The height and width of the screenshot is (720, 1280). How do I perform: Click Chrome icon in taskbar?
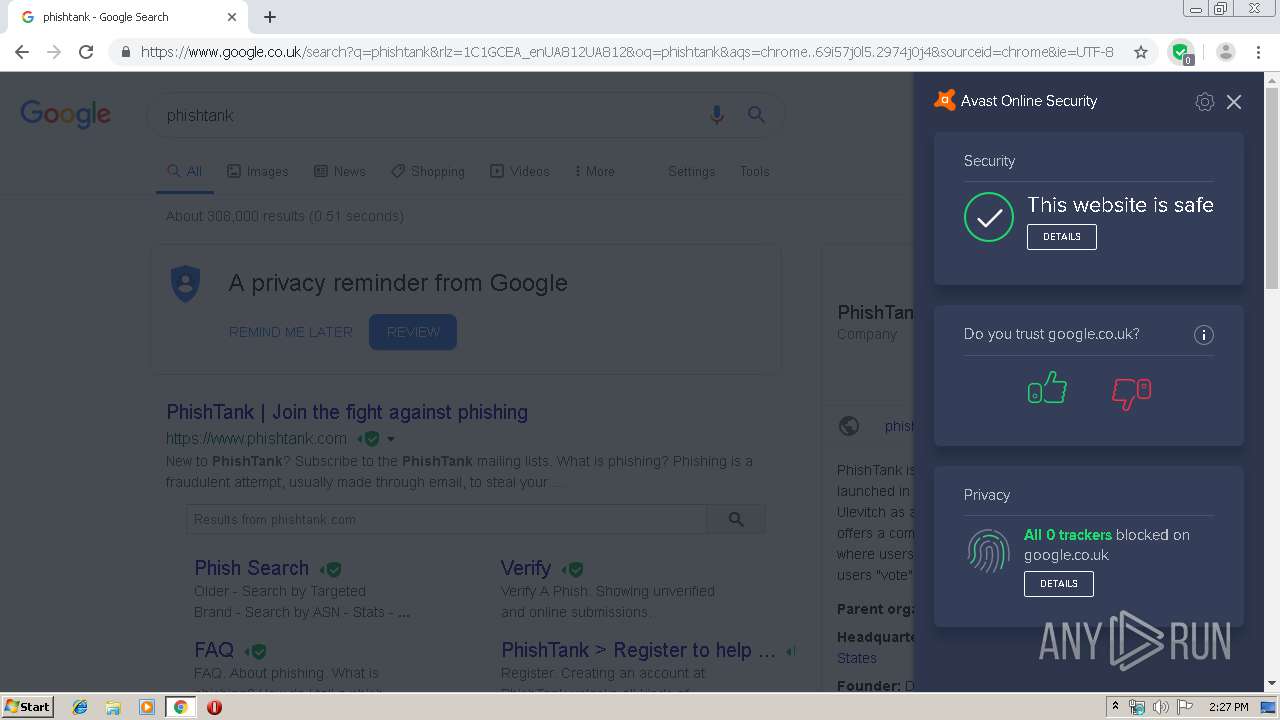181,706
